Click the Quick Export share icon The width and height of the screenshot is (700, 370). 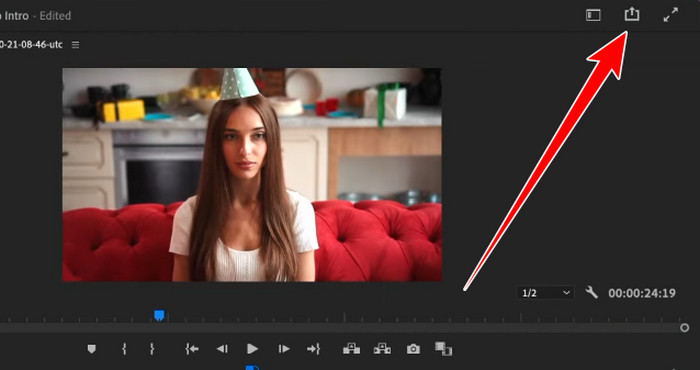tap(632, 15)
